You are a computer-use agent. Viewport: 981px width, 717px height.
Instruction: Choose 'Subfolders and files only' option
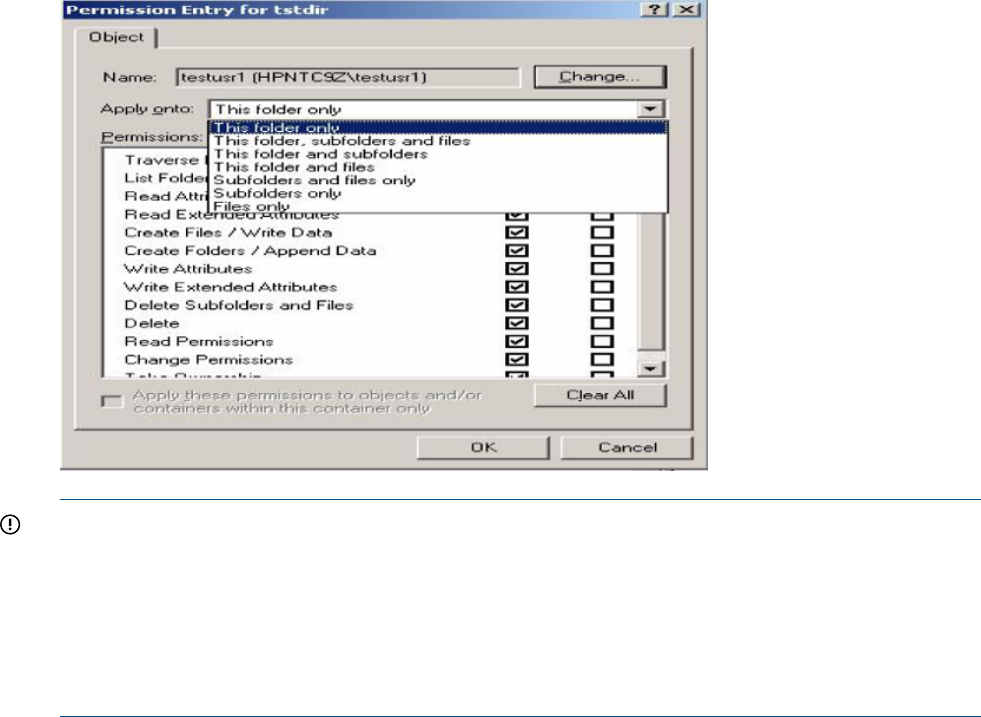pyautogui.click(x=314, y=180)
